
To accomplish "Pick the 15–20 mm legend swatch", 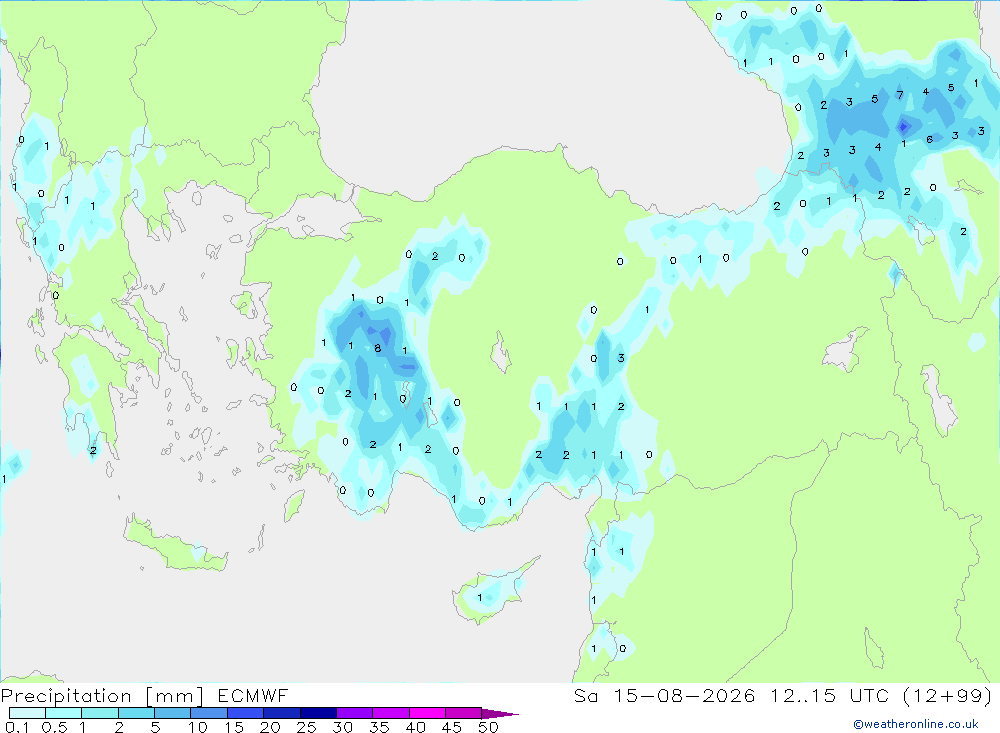I will click(246, 713).
